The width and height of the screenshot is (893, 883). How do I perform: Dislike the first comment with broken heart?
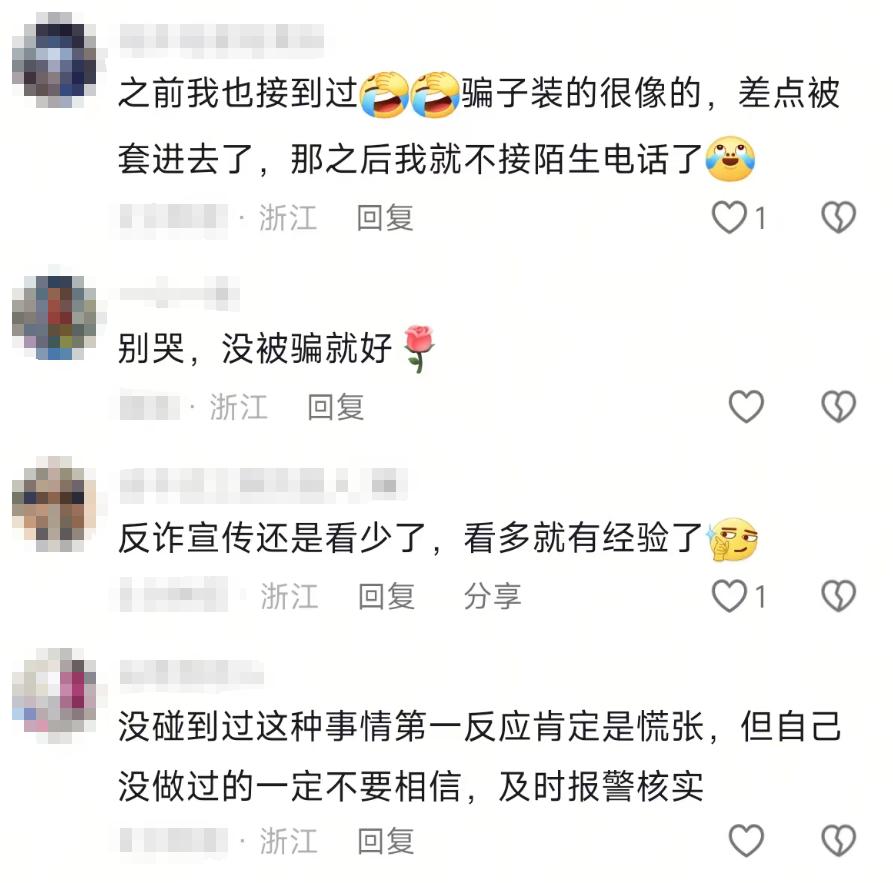pos(838,217)
